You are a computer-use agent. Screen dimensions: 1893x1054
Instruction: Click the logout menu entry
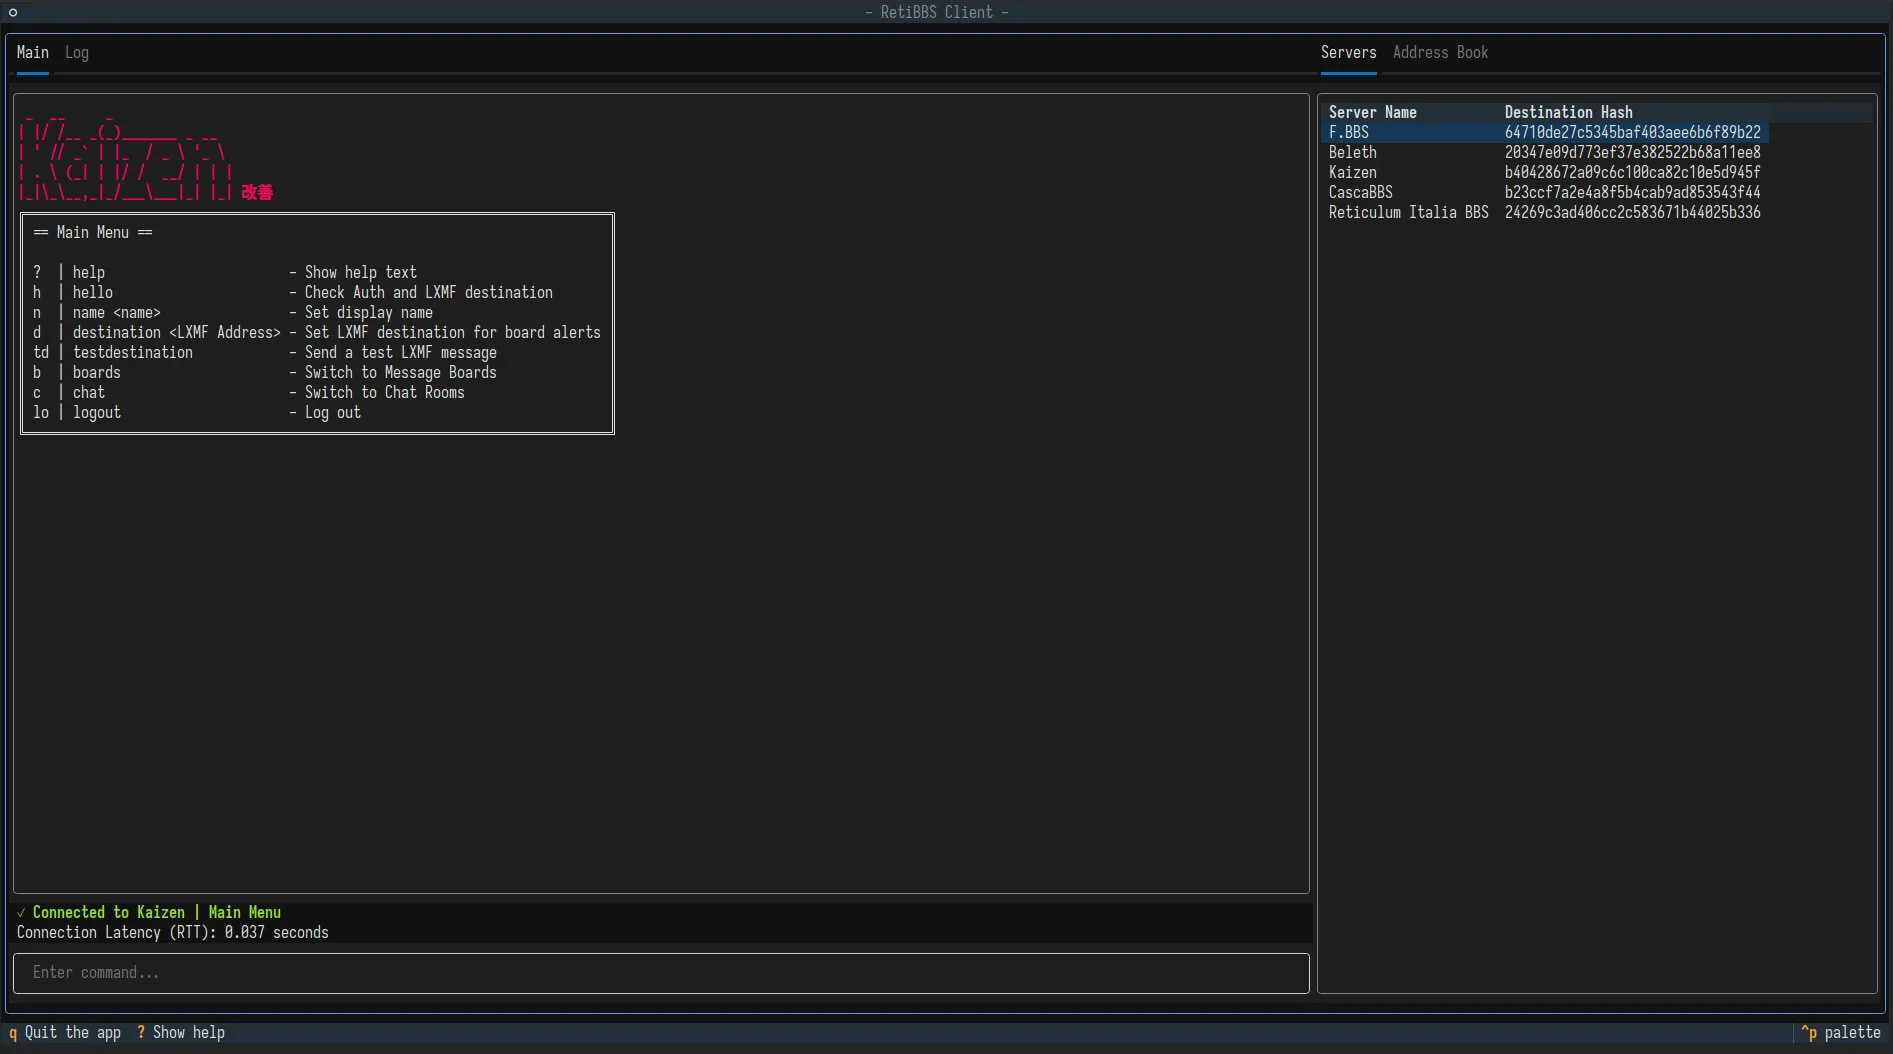point(97,413)
